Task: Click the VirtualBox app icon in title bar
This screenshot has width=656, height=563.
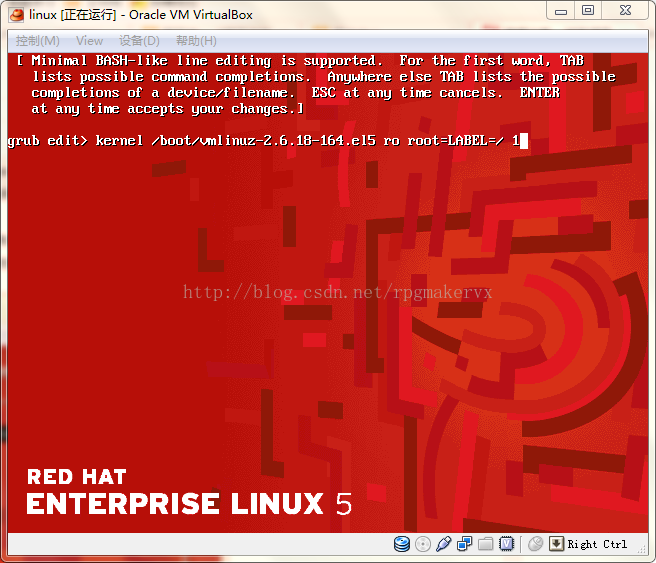Action: coord(17,15)
